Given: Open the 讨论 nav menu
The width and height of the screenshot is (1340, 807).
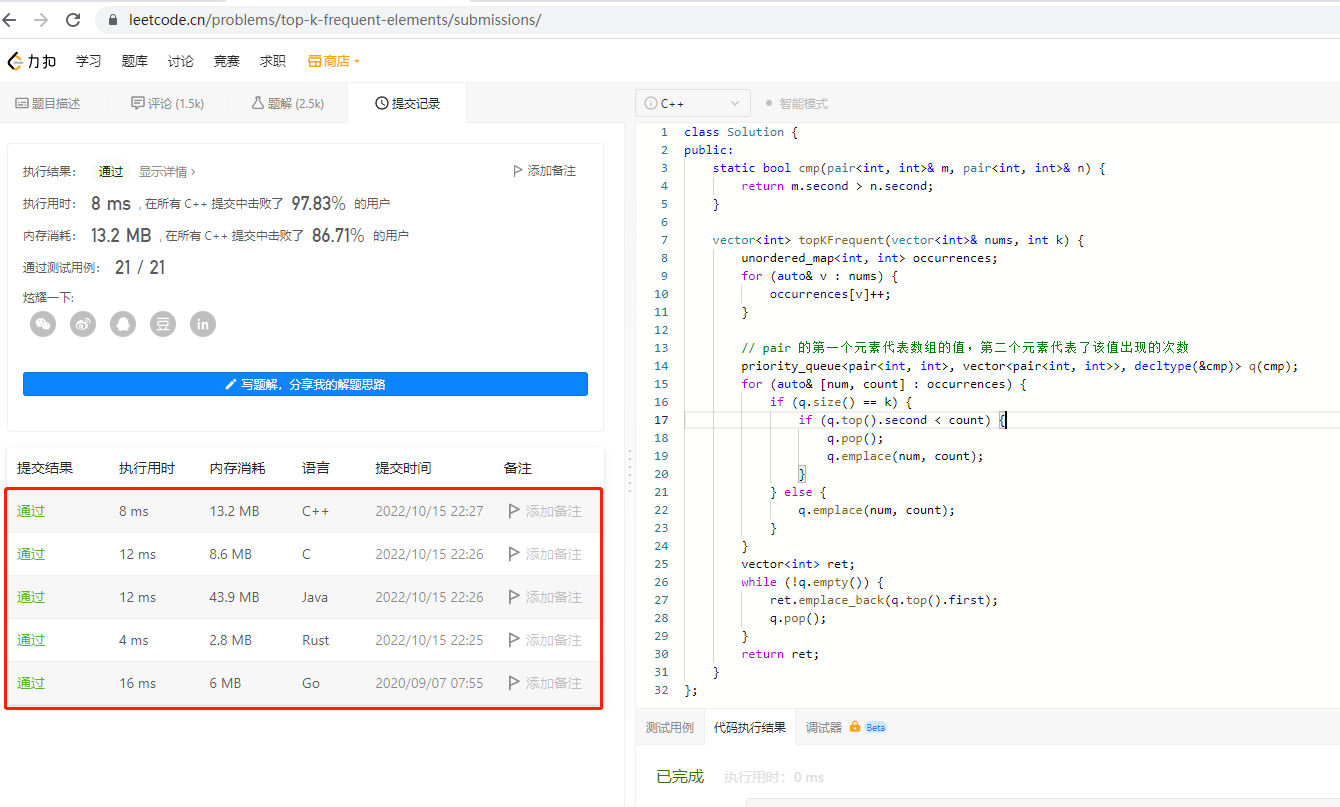Looking at the screenshot, I should pyautogui.click(x=181, y=61).
